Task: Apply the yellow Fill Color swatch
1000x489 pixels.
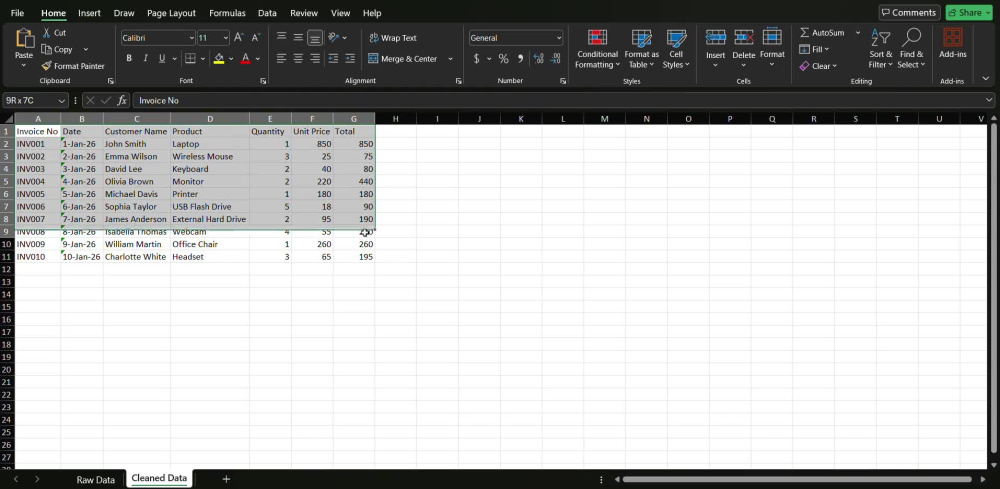Action: (x=219, y=59)
